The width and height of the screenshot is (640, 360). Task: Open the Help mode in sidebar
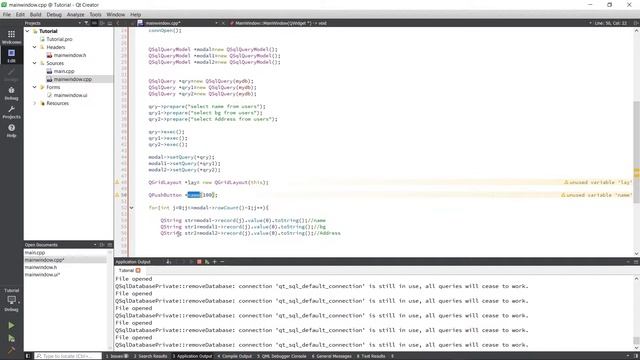[11, 131]
